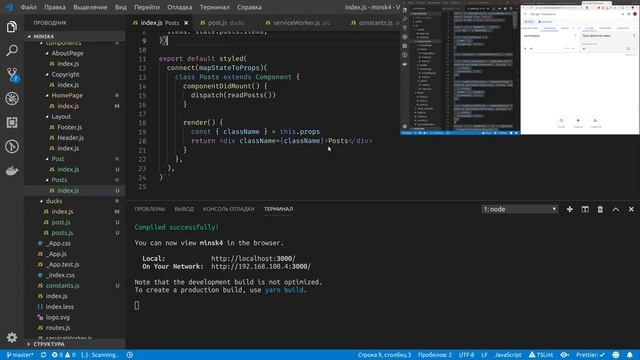
Task: Open terminal selector dropdown 1: node
Action: 520,209
